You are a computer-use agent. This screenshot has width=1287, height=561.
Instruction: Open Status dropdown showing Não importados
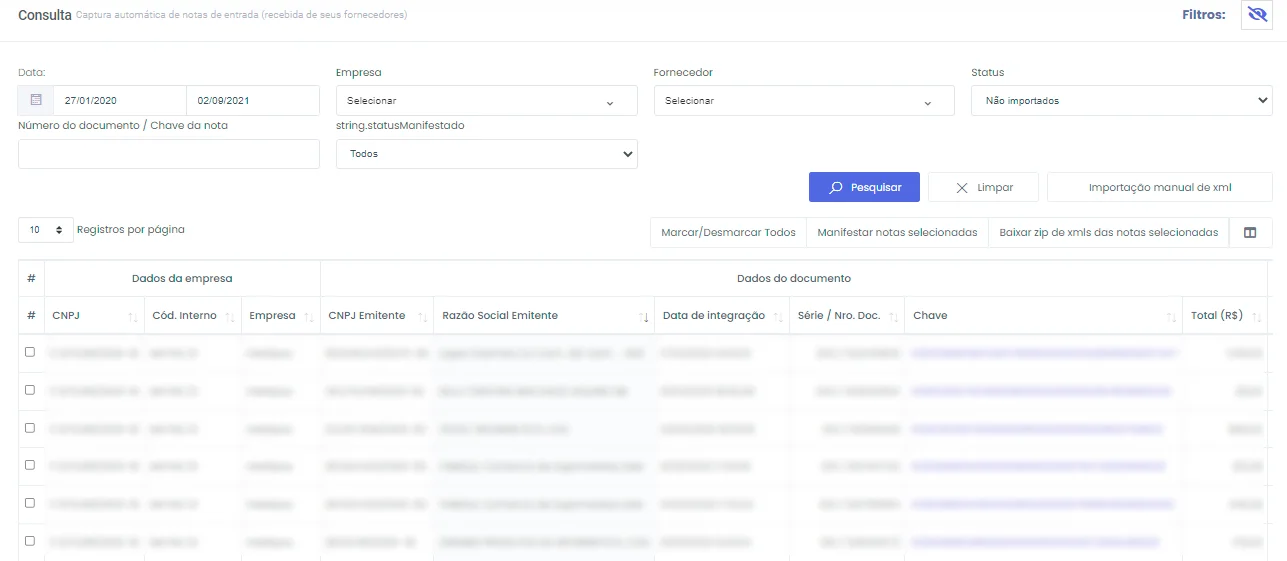[x=1121, y=101]
